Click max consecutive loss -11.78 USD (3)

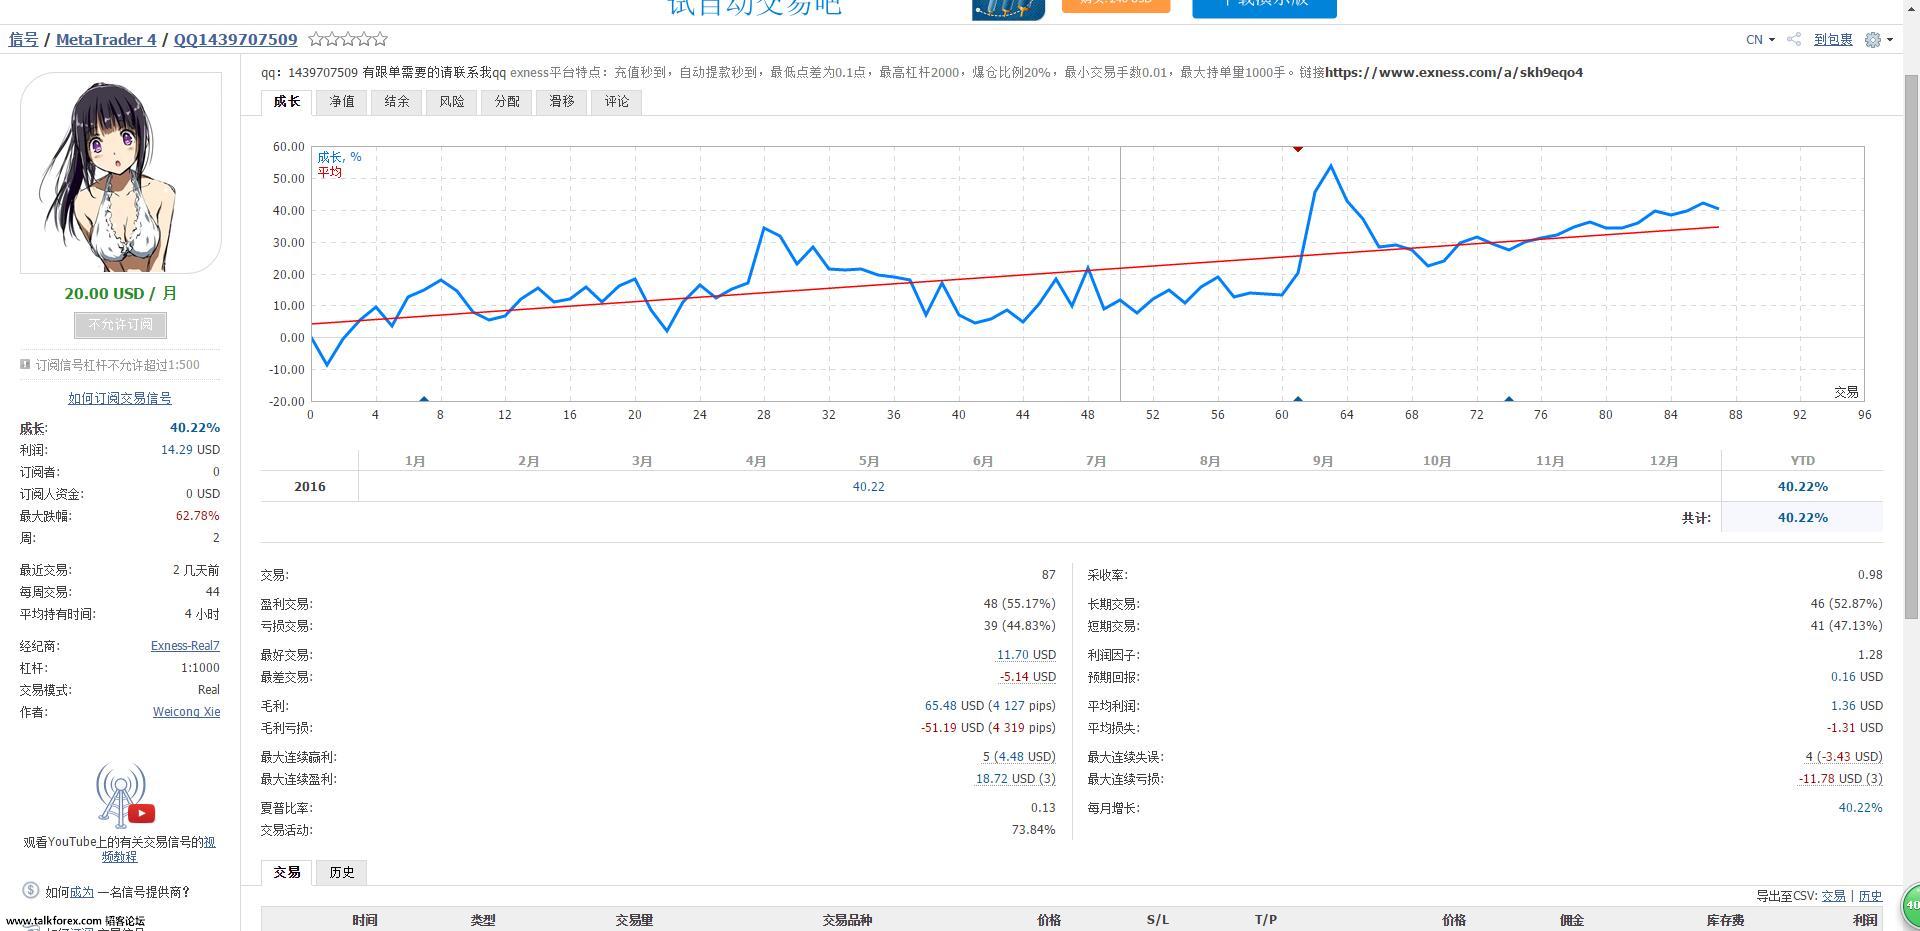pyautogui.click(x=1840, y=779)
